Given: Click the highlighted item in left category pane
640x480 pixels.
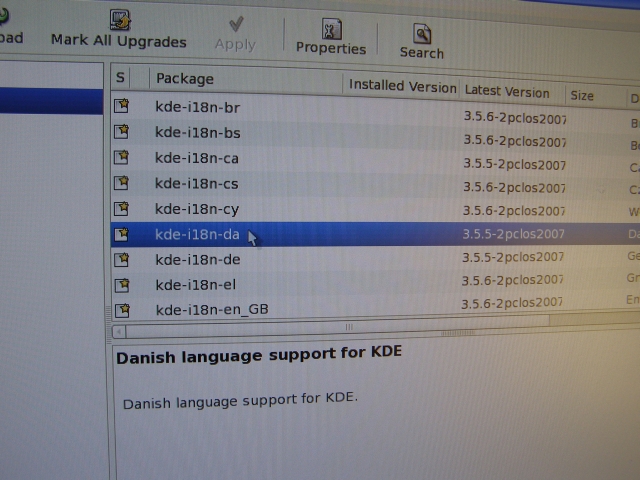Looking at the screenshot, I should coord(51,101).
